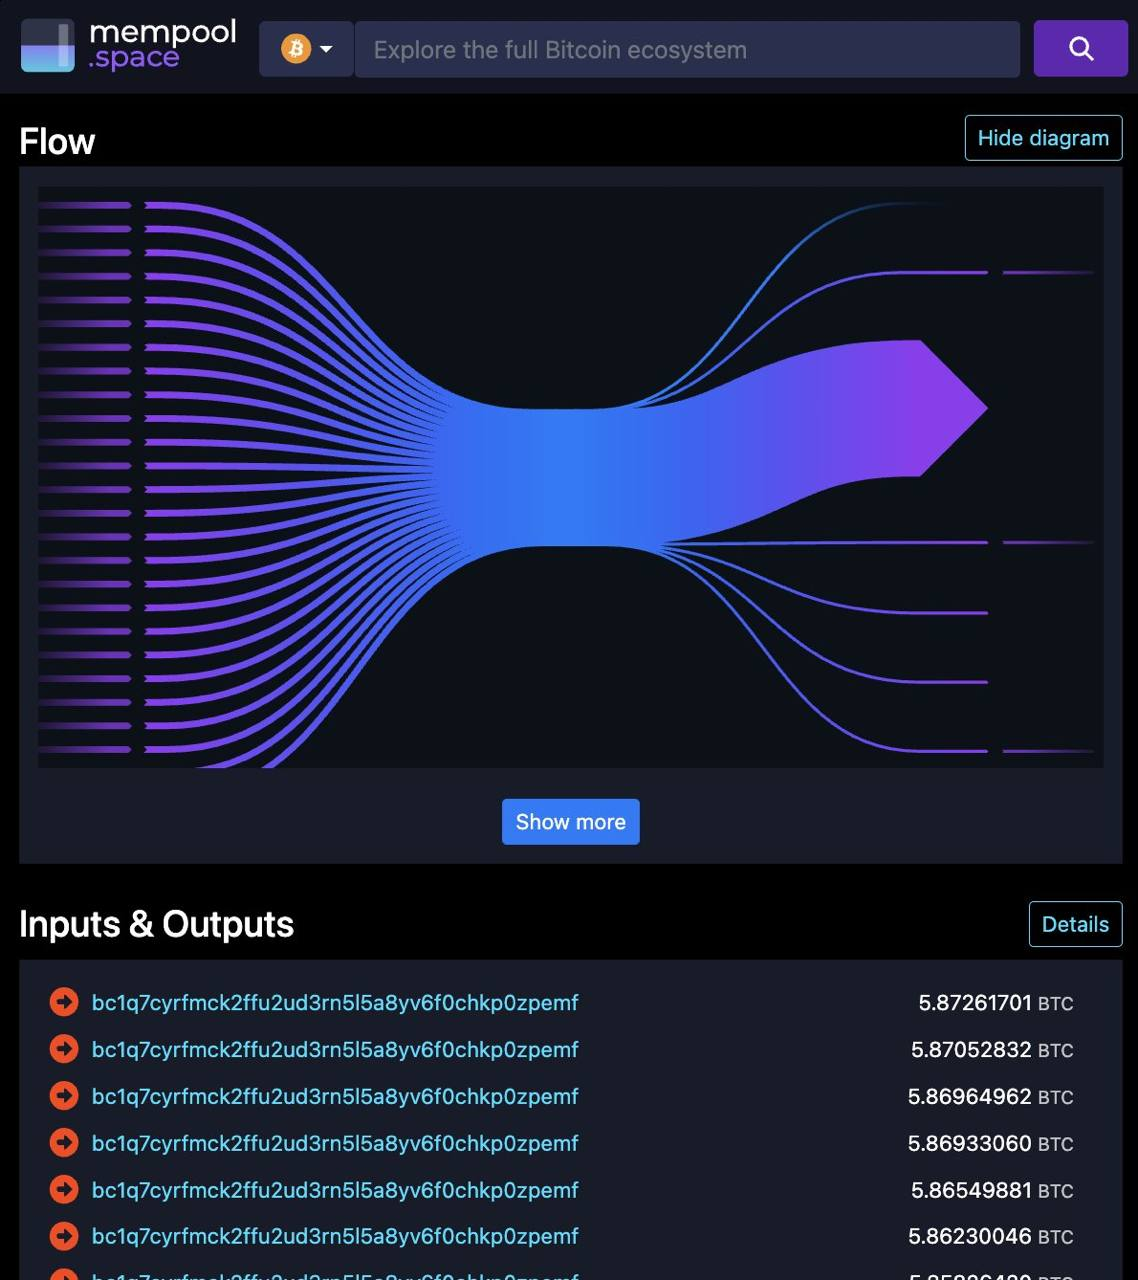Click the orange arrow icon beside 5.87261701 BTC
1138x1280 pixels.
(x=64, y=1002)
